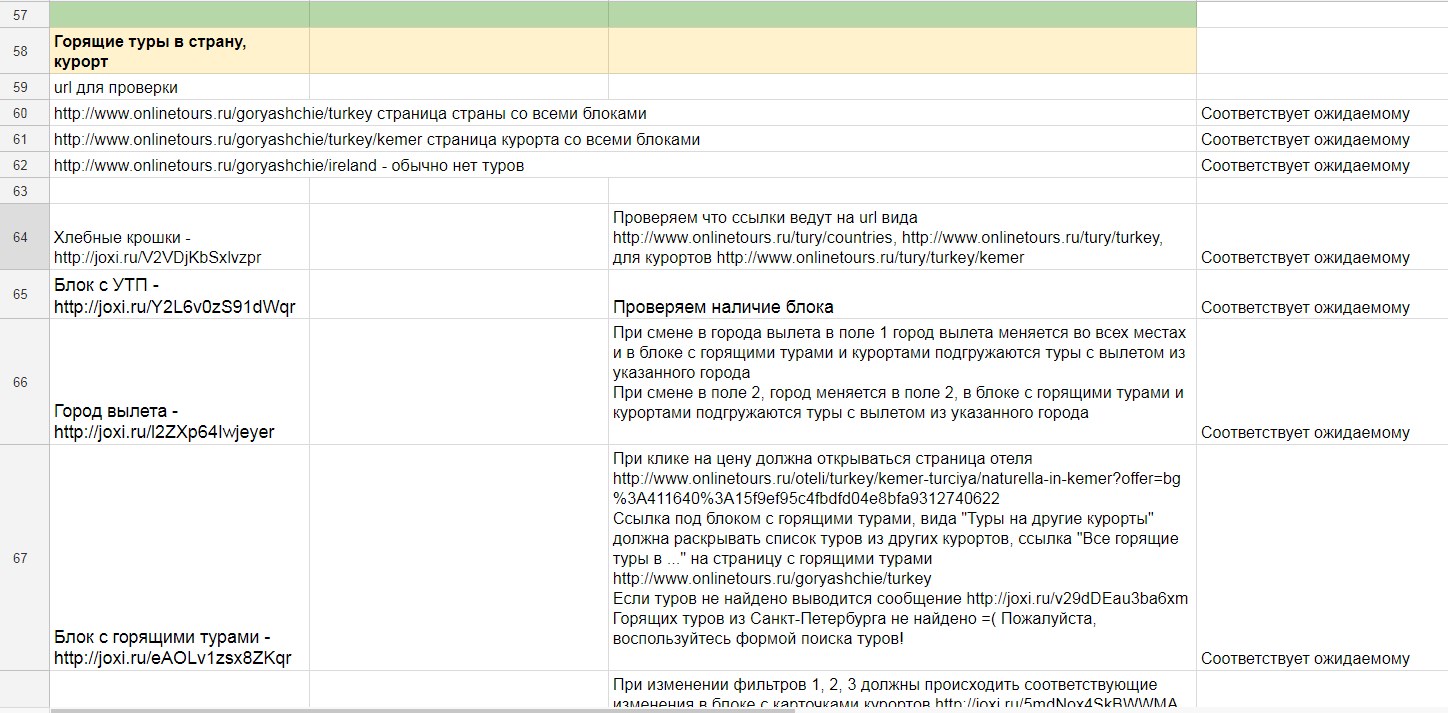
Task: Click the 'Блок с УТП' cell
Action: click(x=179, y=294)
